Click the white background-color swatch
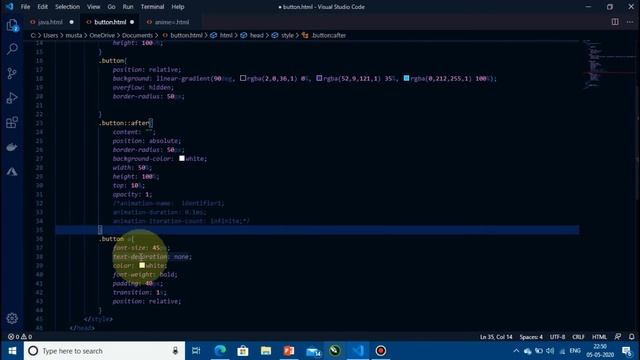 [x=182, y=158]
